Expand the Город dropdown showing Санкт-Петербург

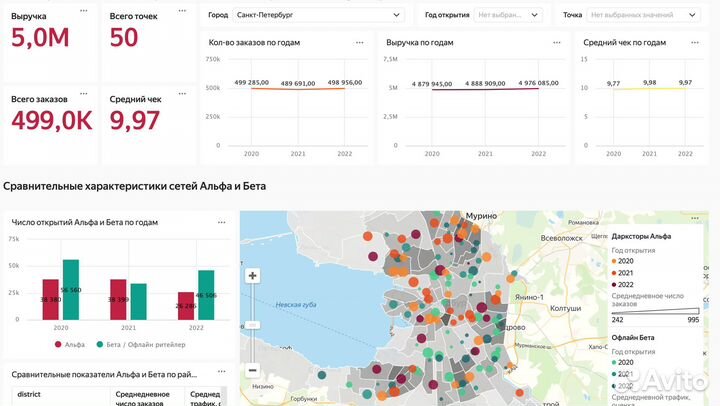pos(317,15)
